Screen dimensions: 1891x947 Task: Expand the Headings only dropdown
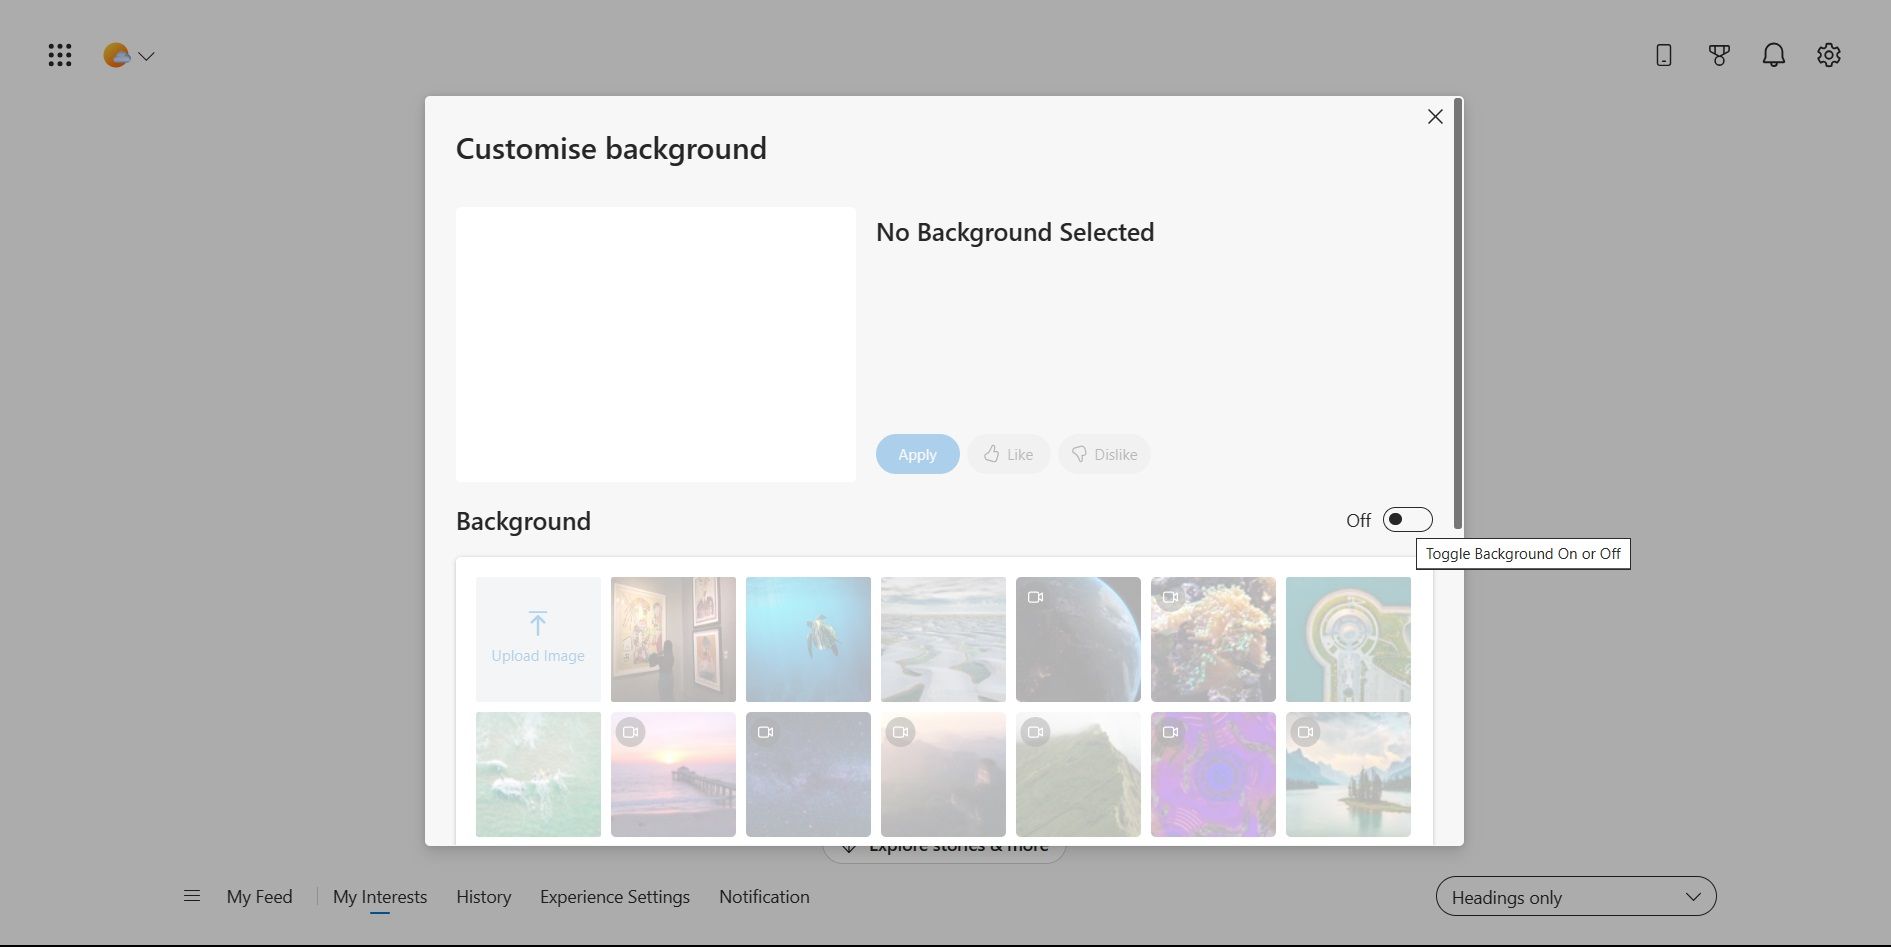[x=1576, y=896]
